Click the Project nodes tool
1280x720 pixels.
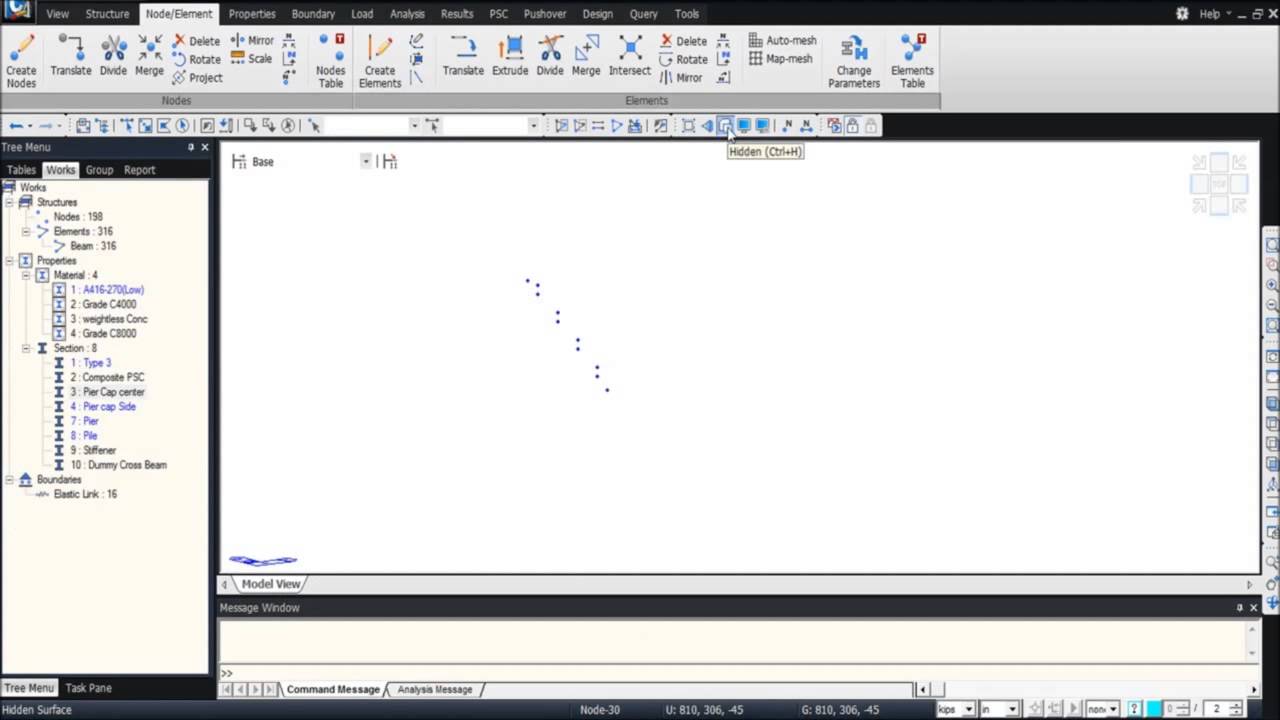pos(197,77)
